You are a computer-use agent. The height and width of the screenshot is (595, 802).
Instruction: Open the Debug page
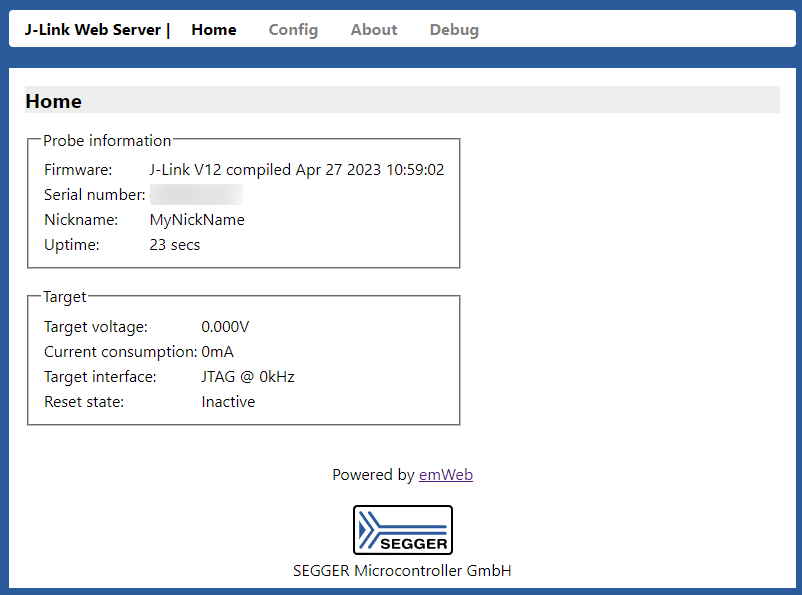(x=454, y=30)
